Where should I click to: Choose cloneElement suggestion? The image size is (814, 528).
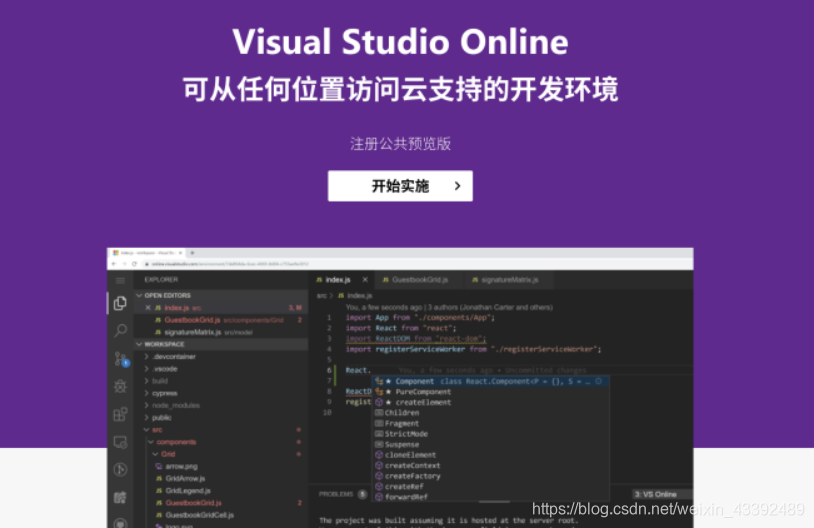click(491, 455)
